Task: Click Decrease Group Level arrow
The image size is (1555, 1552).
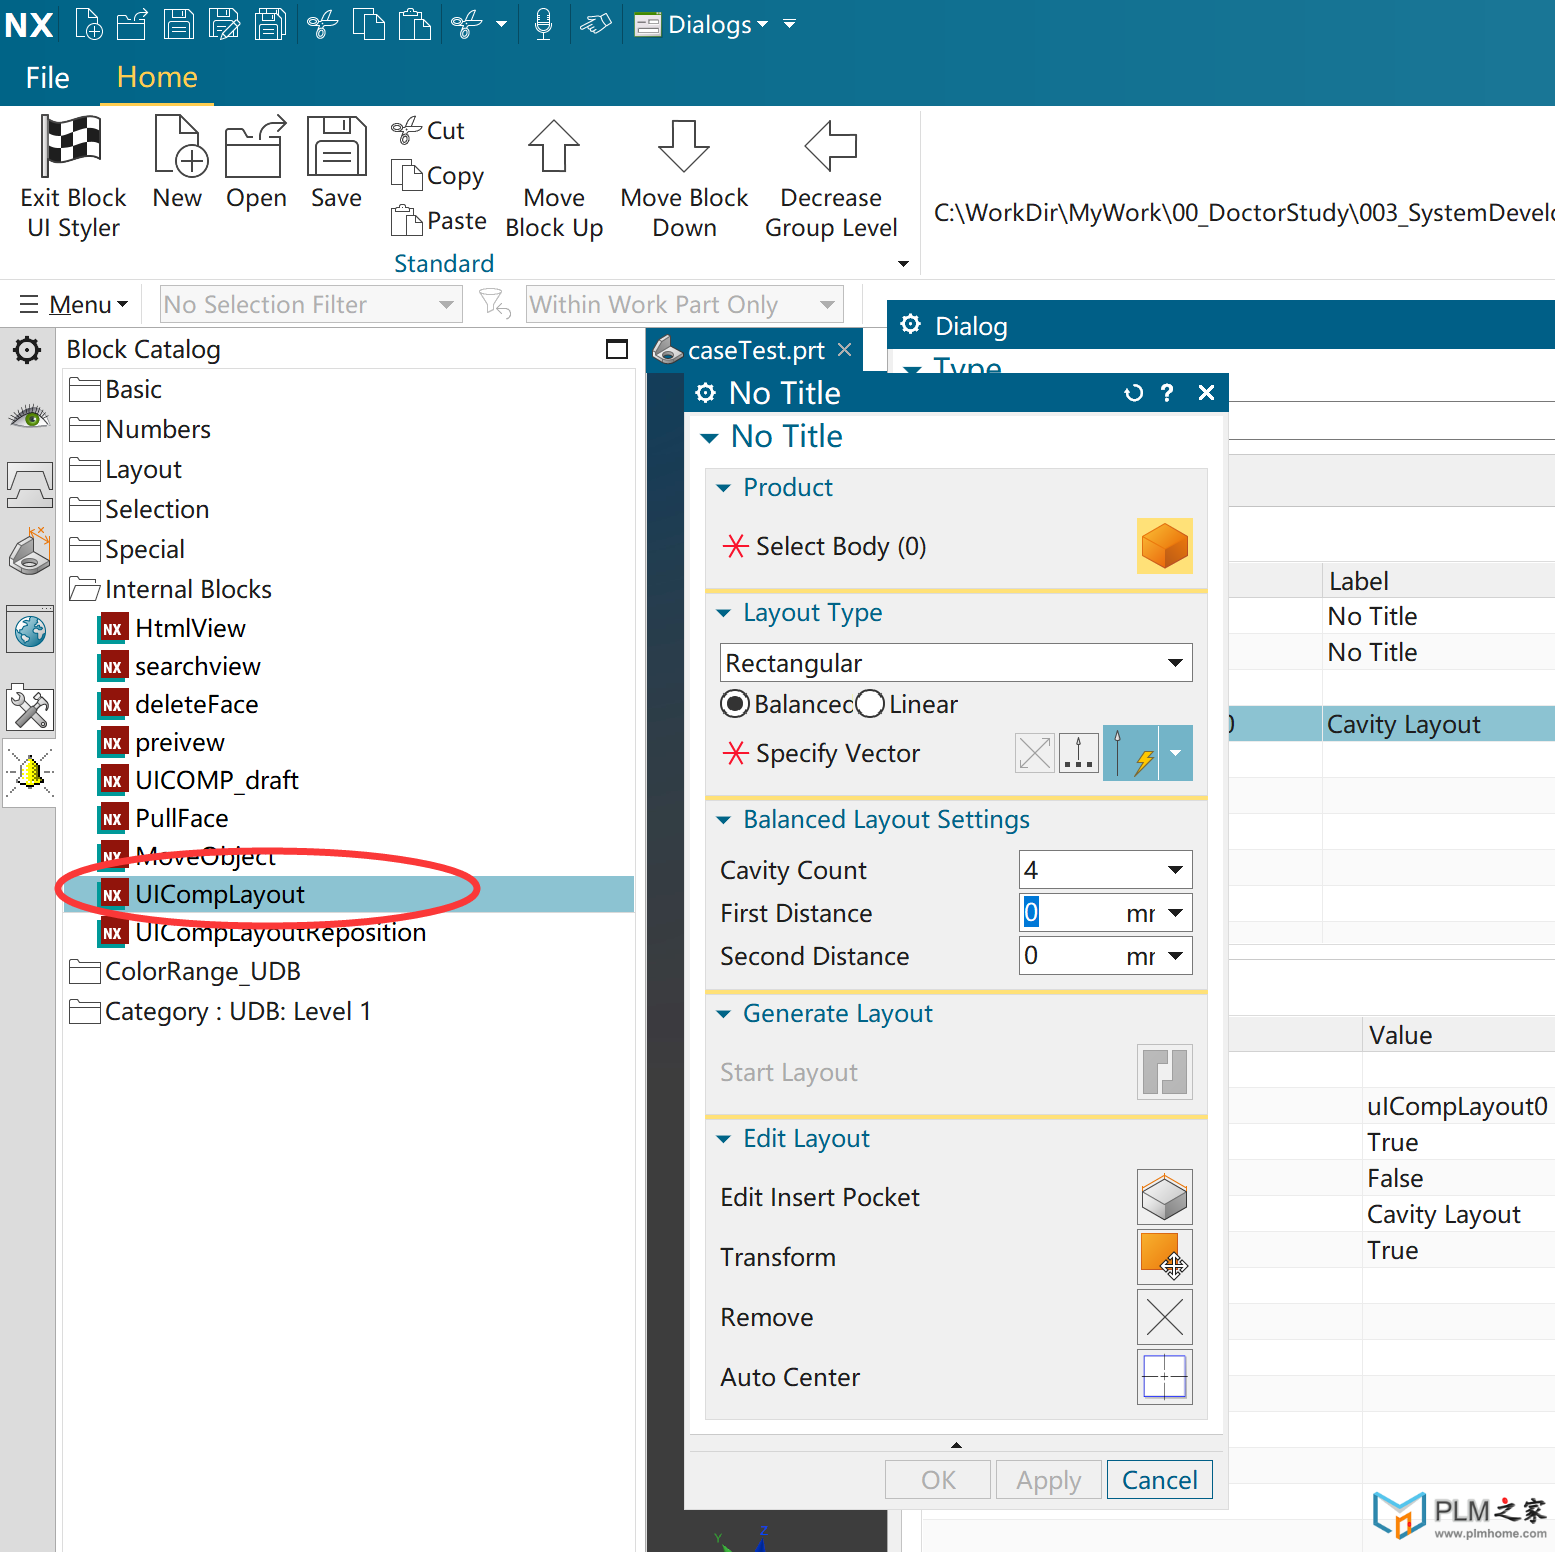Action: [831, 146]
